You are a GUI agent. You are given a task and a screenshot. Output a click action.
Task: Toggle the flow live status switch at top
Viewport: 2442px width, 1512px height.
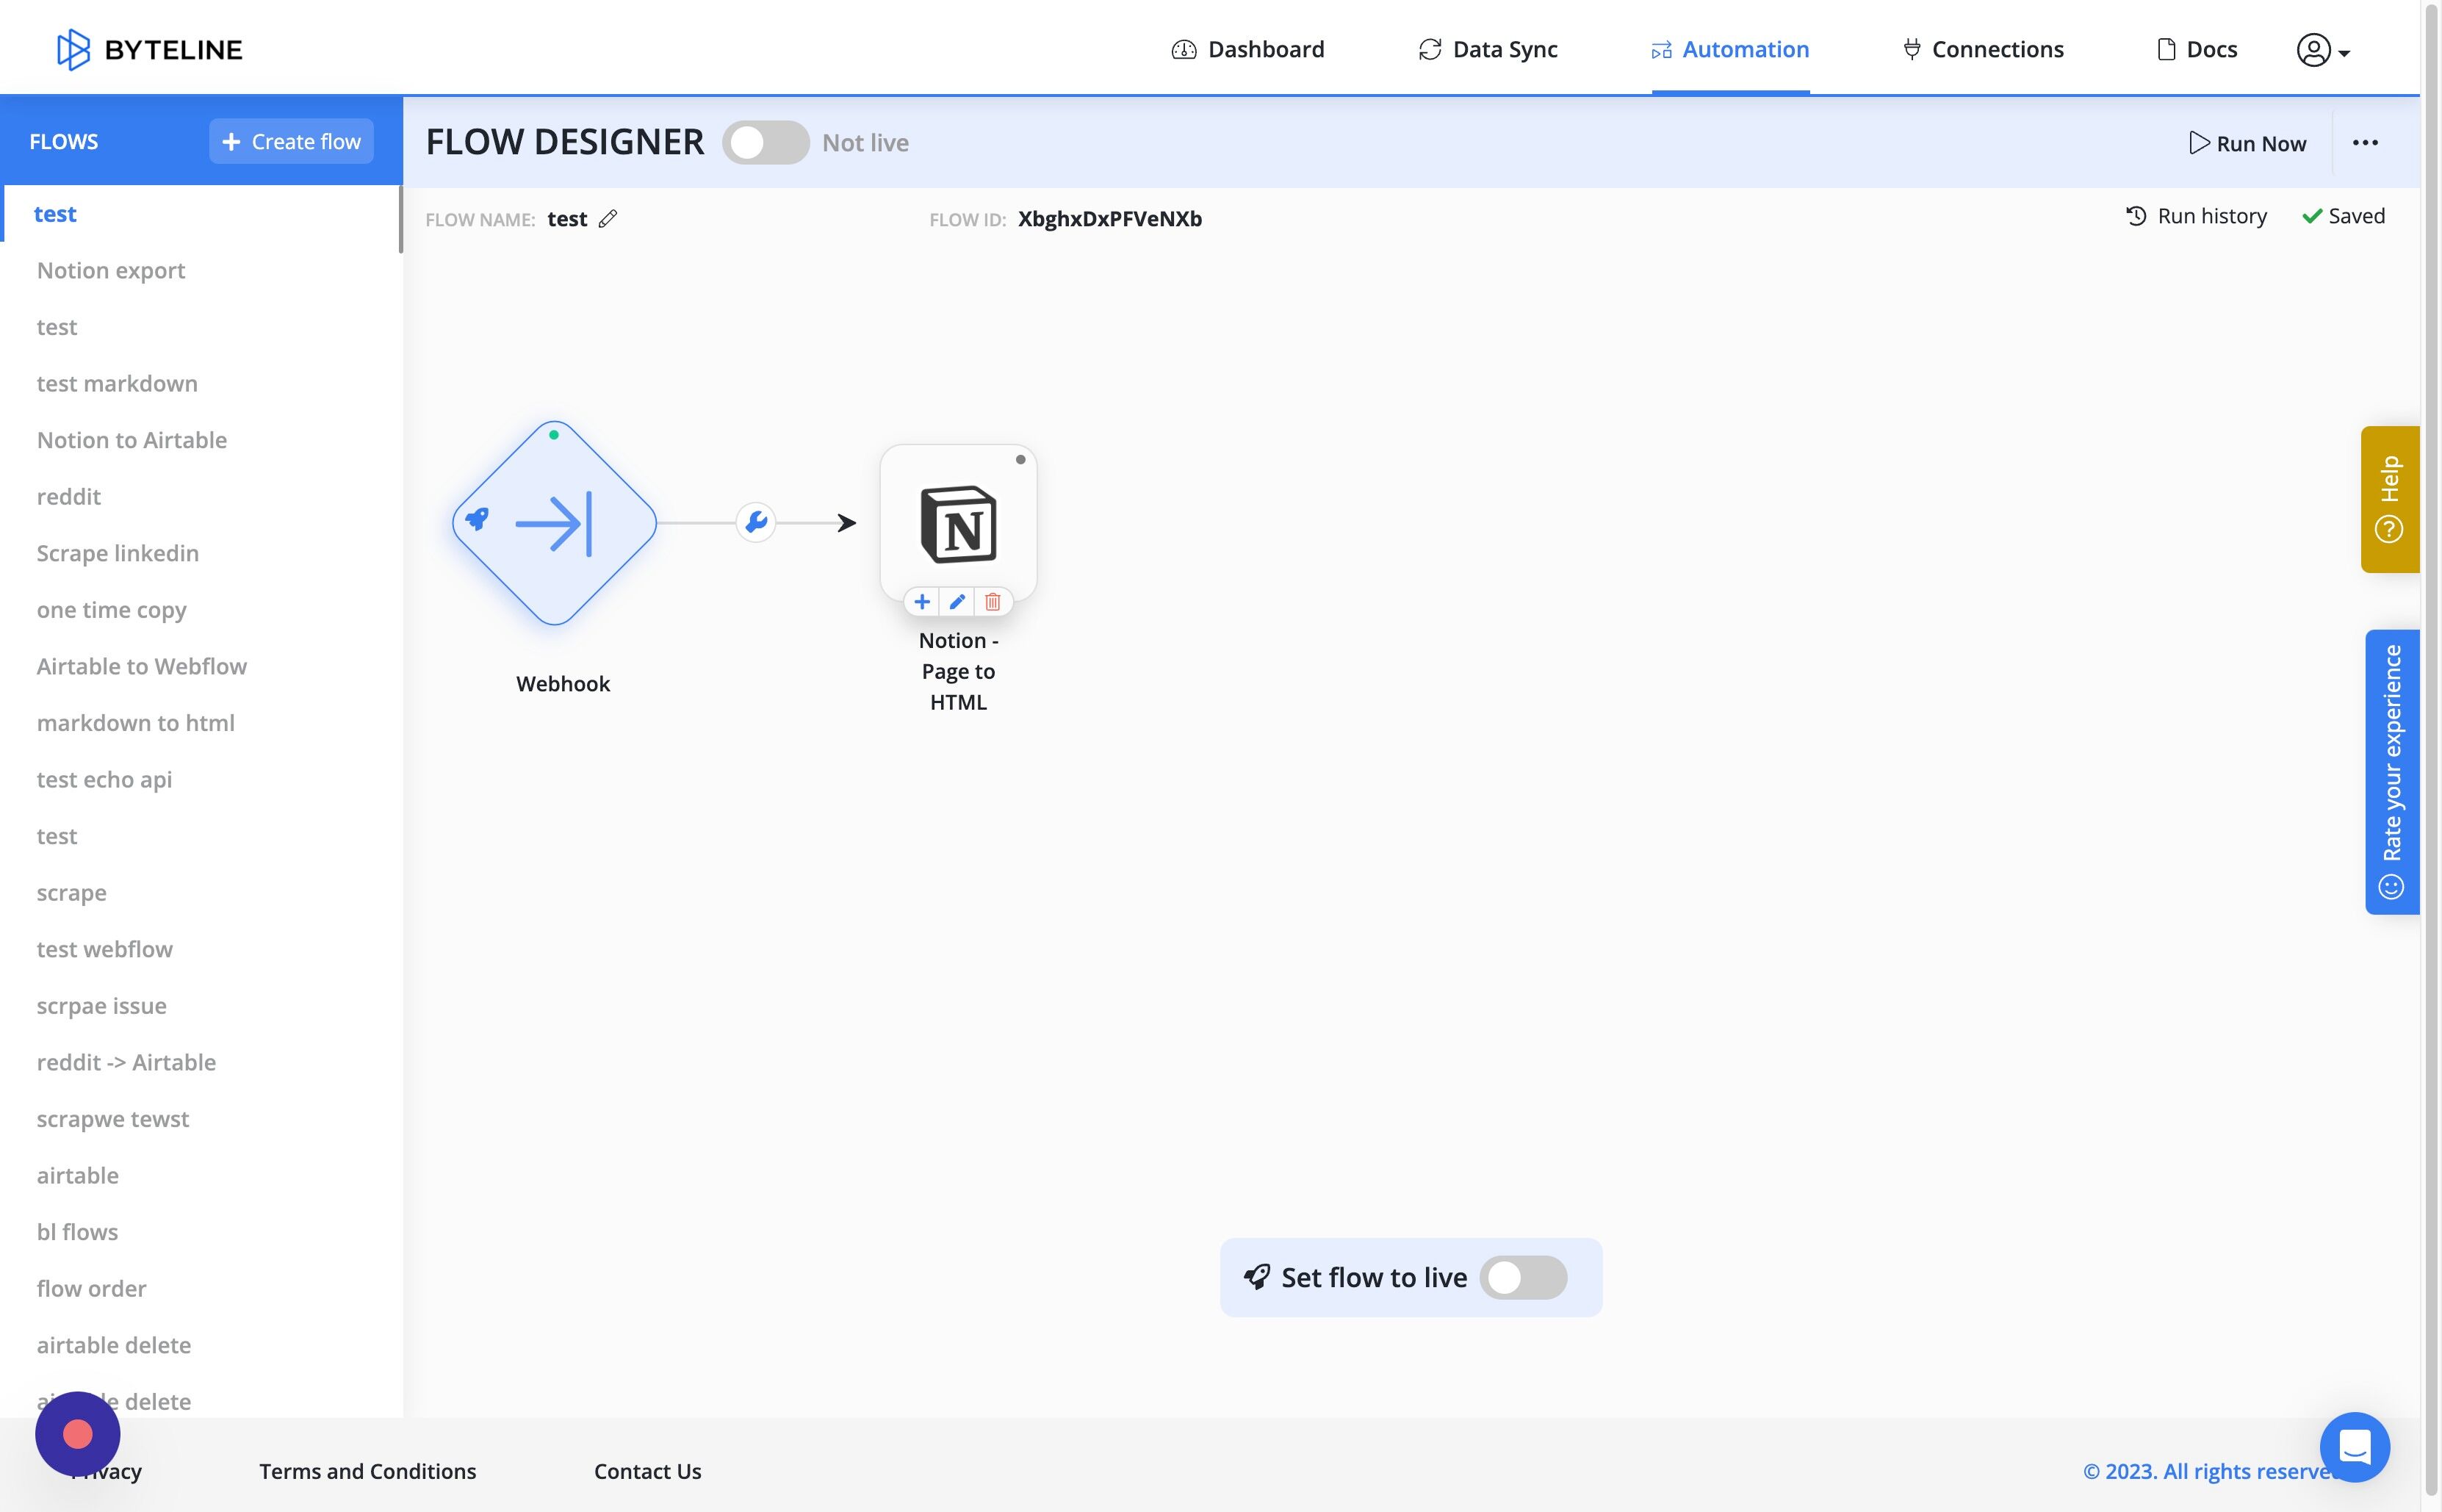(x=764, y=141)
